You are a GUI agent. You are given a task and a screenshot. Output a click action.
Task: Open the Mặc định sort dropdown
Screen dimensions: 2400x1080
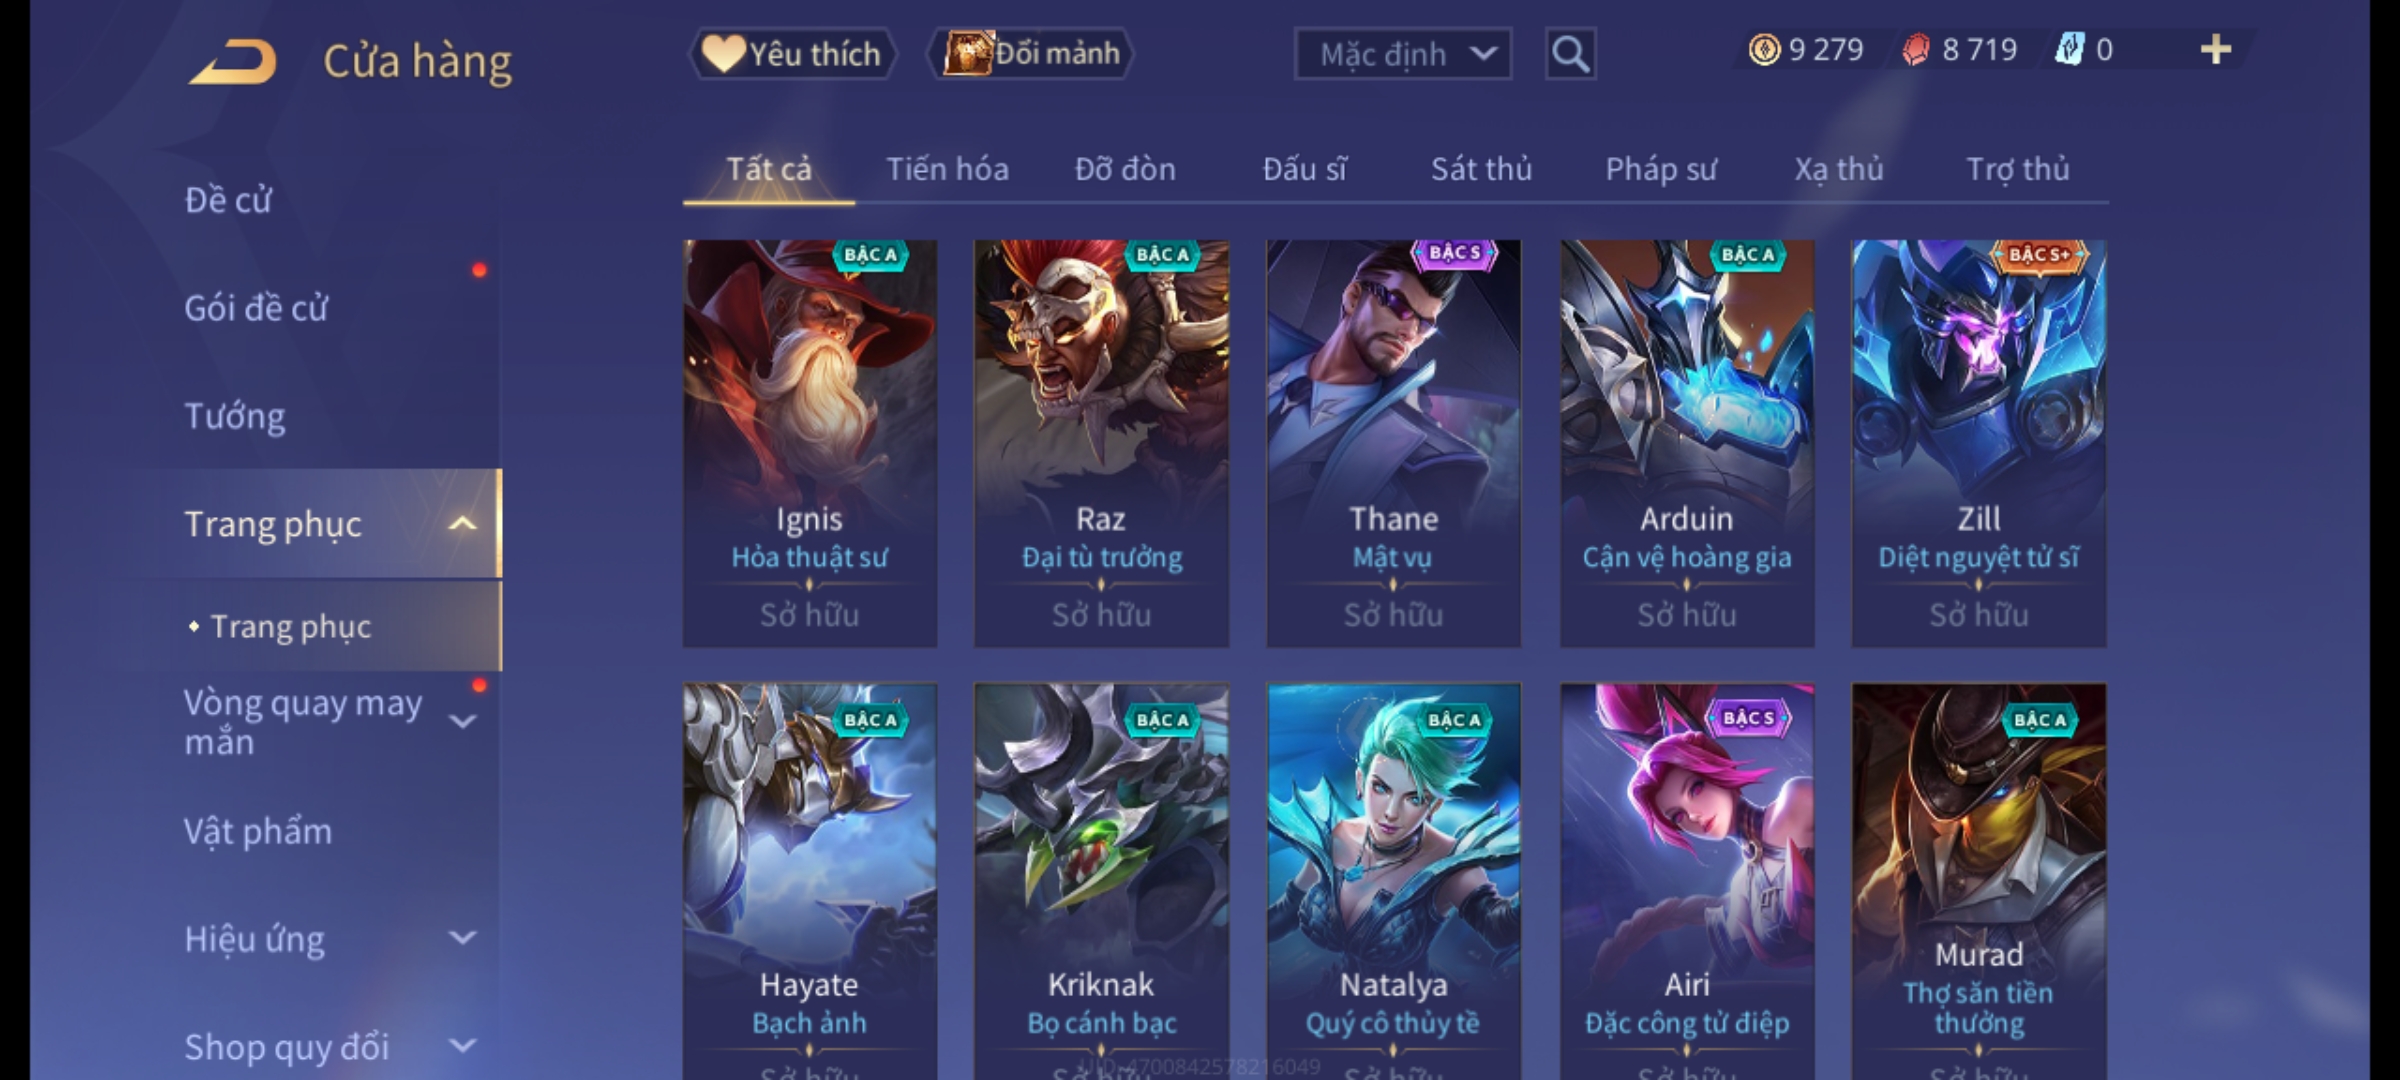tap(1402, 54)
